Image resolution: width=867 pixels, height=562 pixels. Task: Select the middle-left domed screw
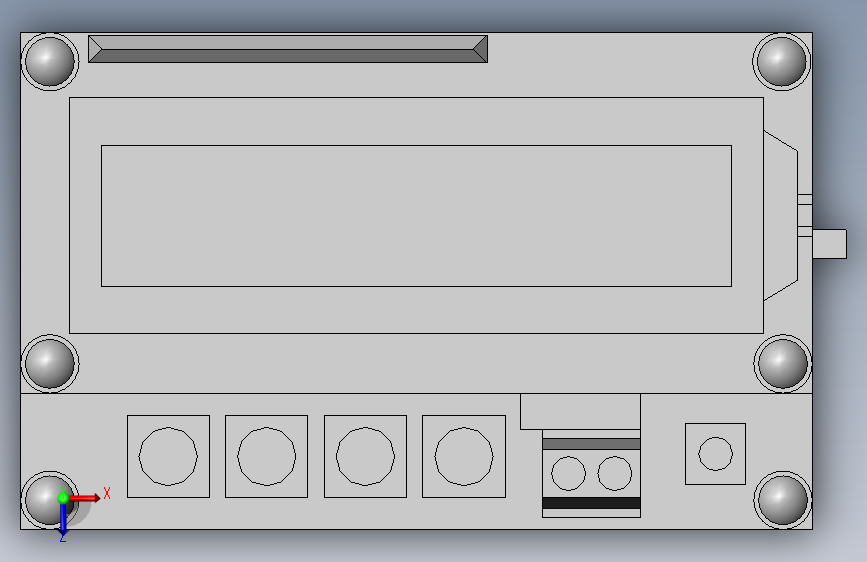click(x=50, y=363)
